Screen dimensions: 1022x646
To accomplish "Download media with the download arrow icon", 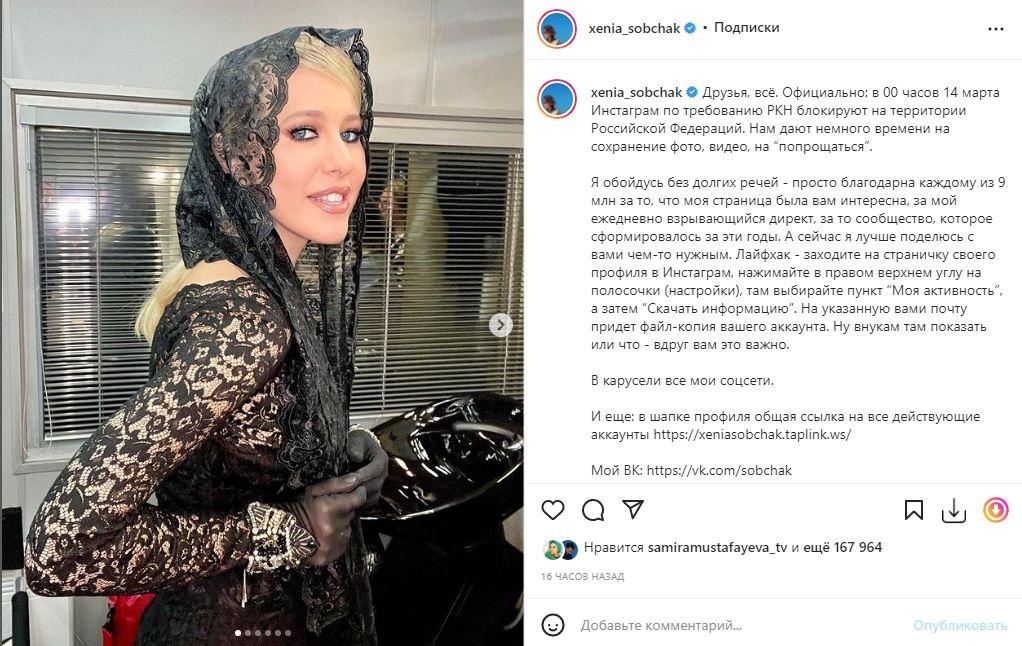I will [x=954, y=510].
